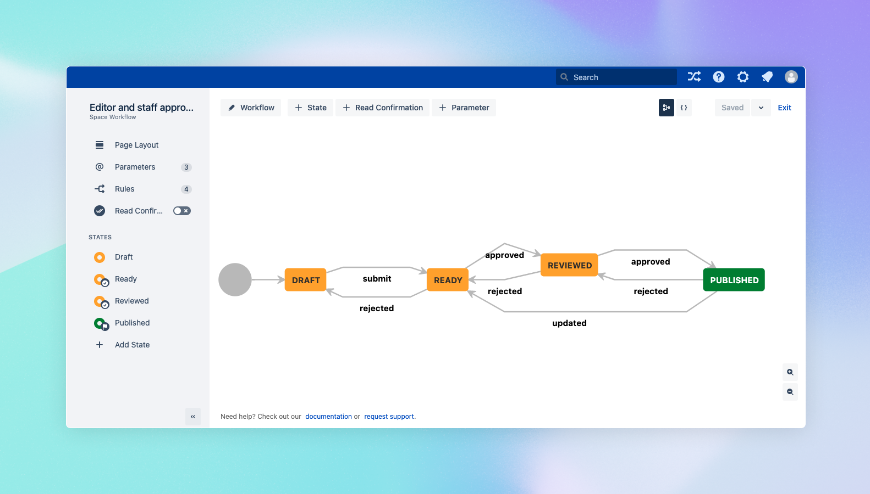
Task: Expand the dropdown arrow next to Saved
Action: tap(761, 108)
